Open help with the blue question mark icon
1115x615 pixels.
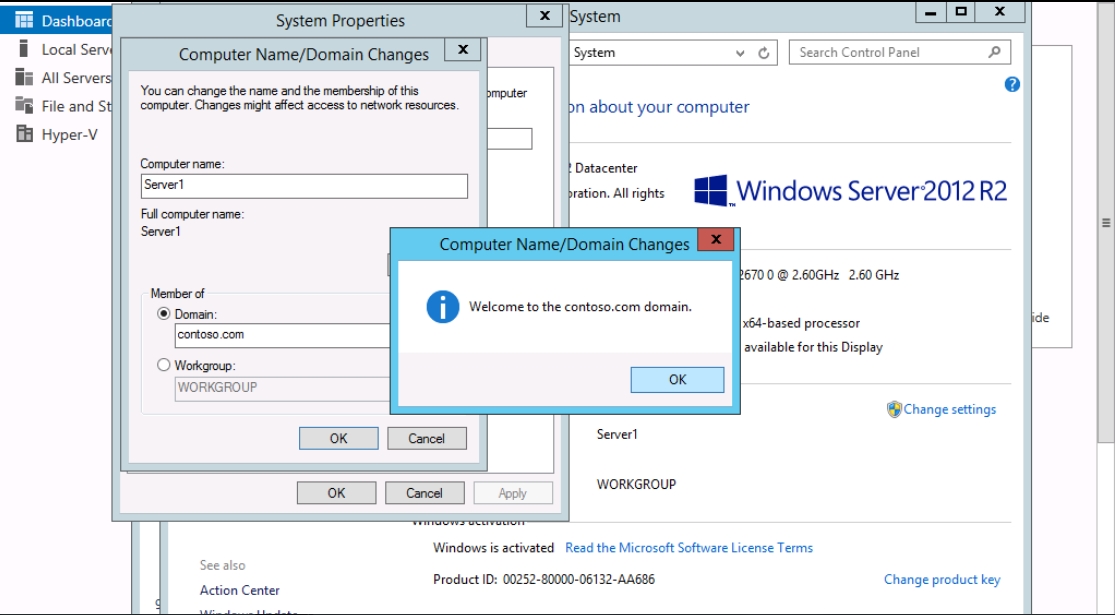tap(1012, 85)
